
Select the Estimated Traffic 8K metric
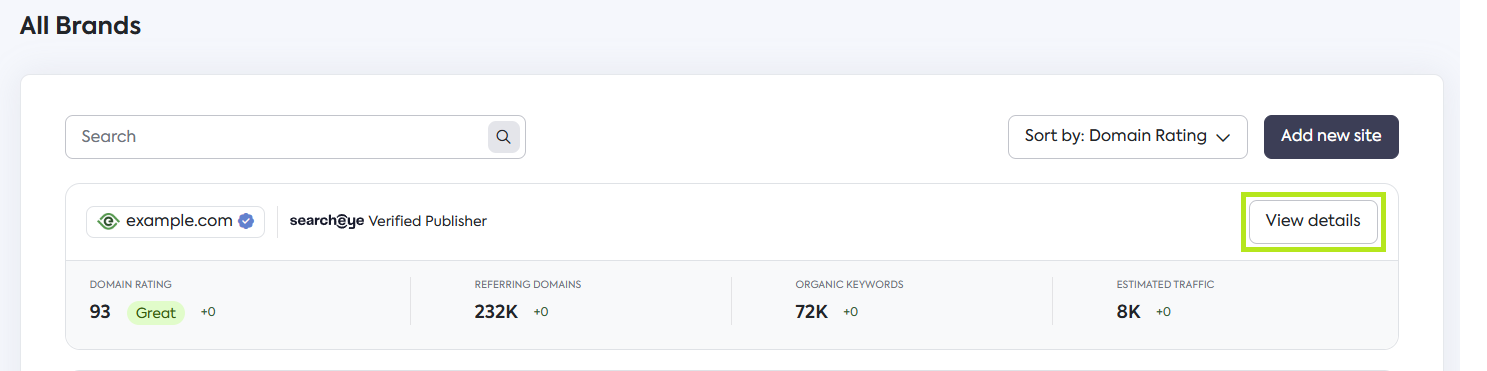point(1128,312)
